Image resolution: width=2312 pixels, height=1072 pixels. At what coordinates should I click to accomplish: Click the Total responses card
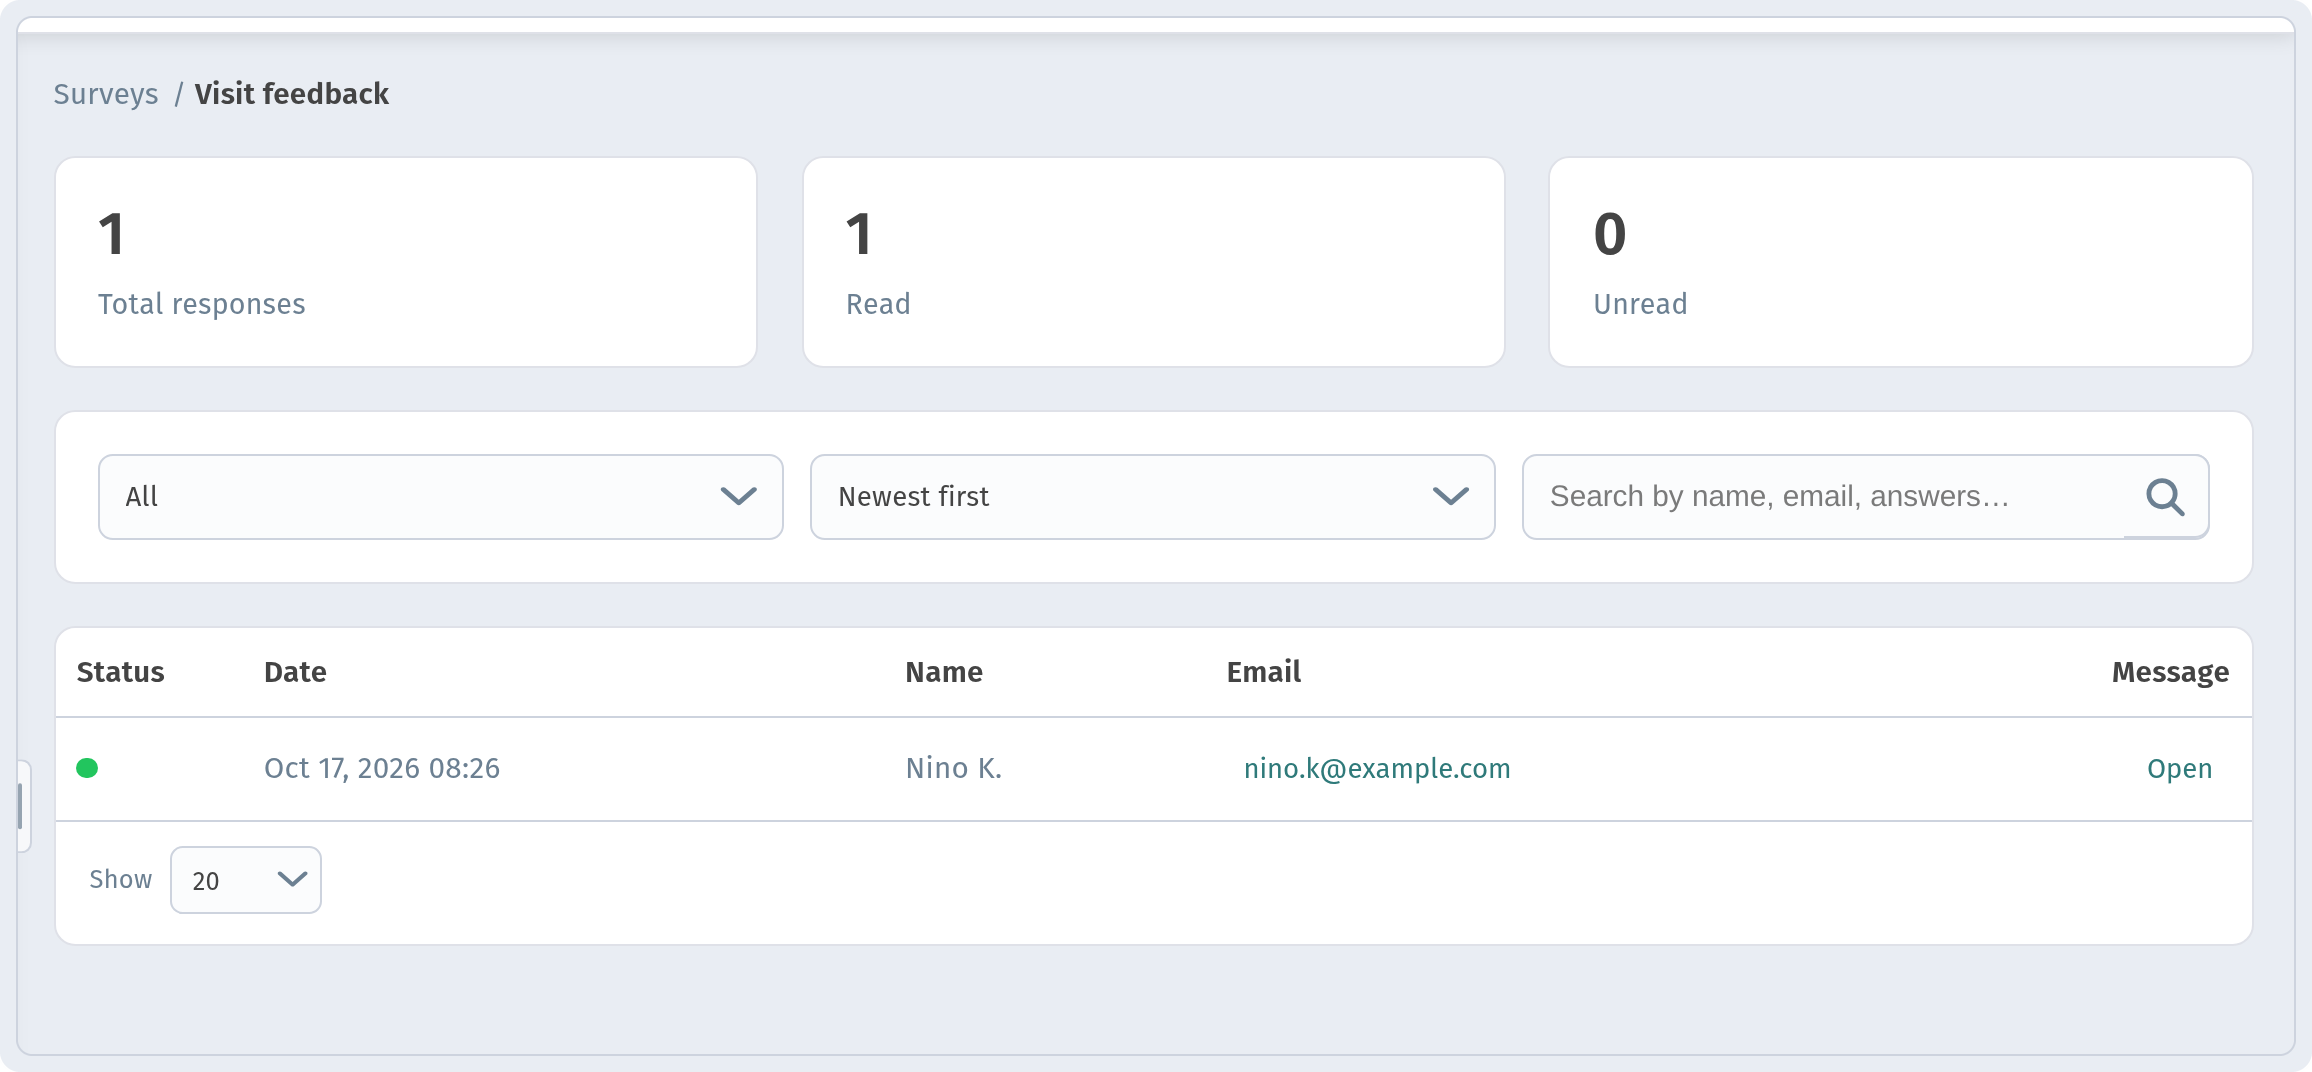coord(406,262)
